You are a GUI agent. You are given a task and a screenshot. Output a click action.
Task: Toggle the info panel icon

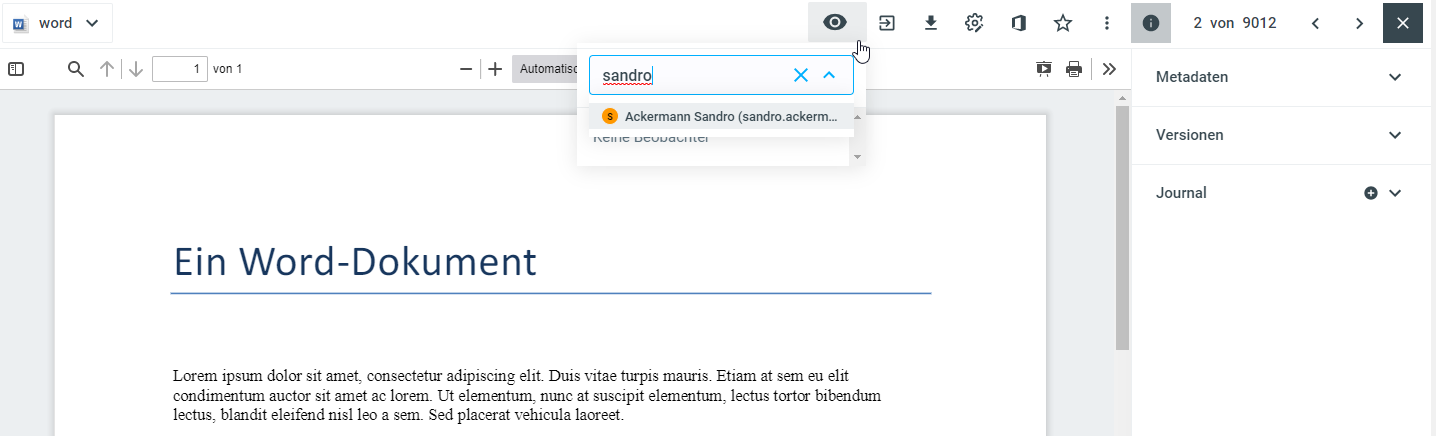tap(1151, 23)
